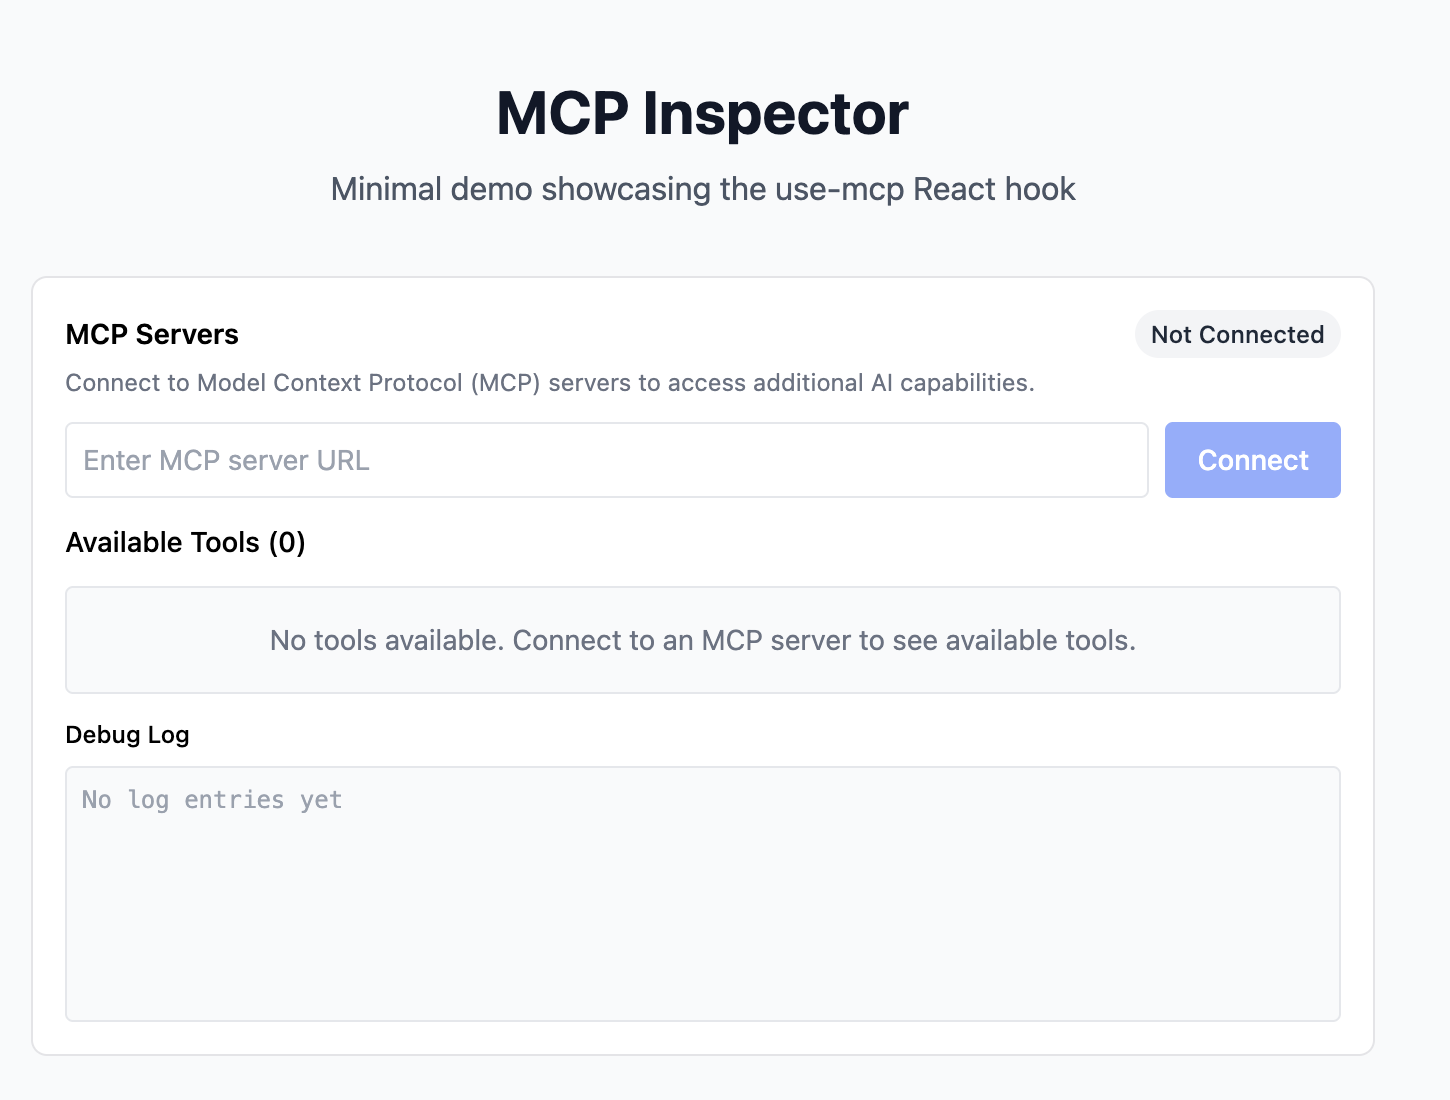Screen dimensions: 1450x1100
Task: Click the Debug Log heading
Action: coord(127,735)
